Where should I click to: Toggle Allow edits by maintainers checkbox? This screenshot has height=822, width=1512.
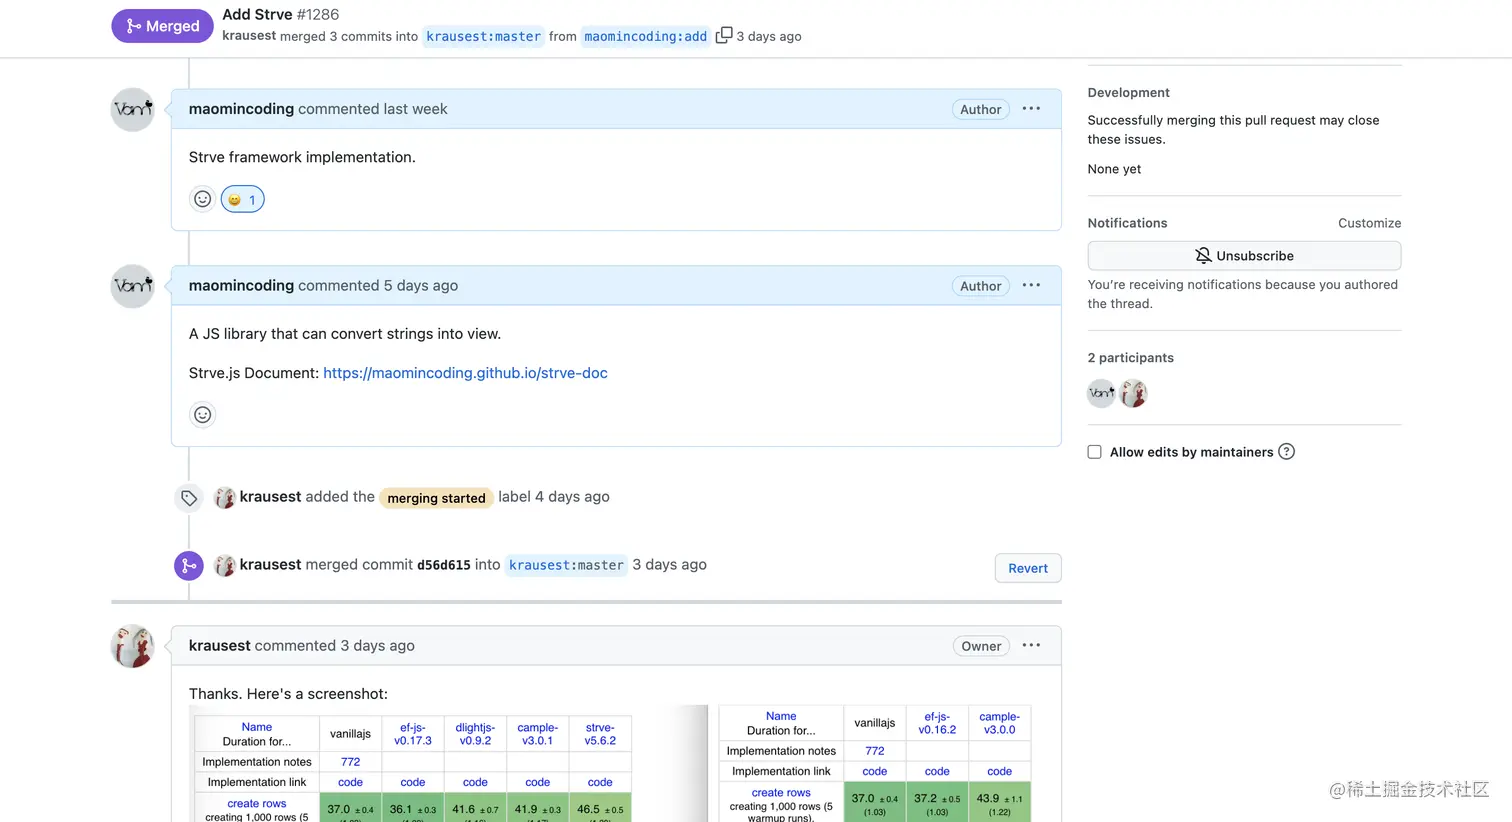pyautogui.click(x=1095, y=452)
